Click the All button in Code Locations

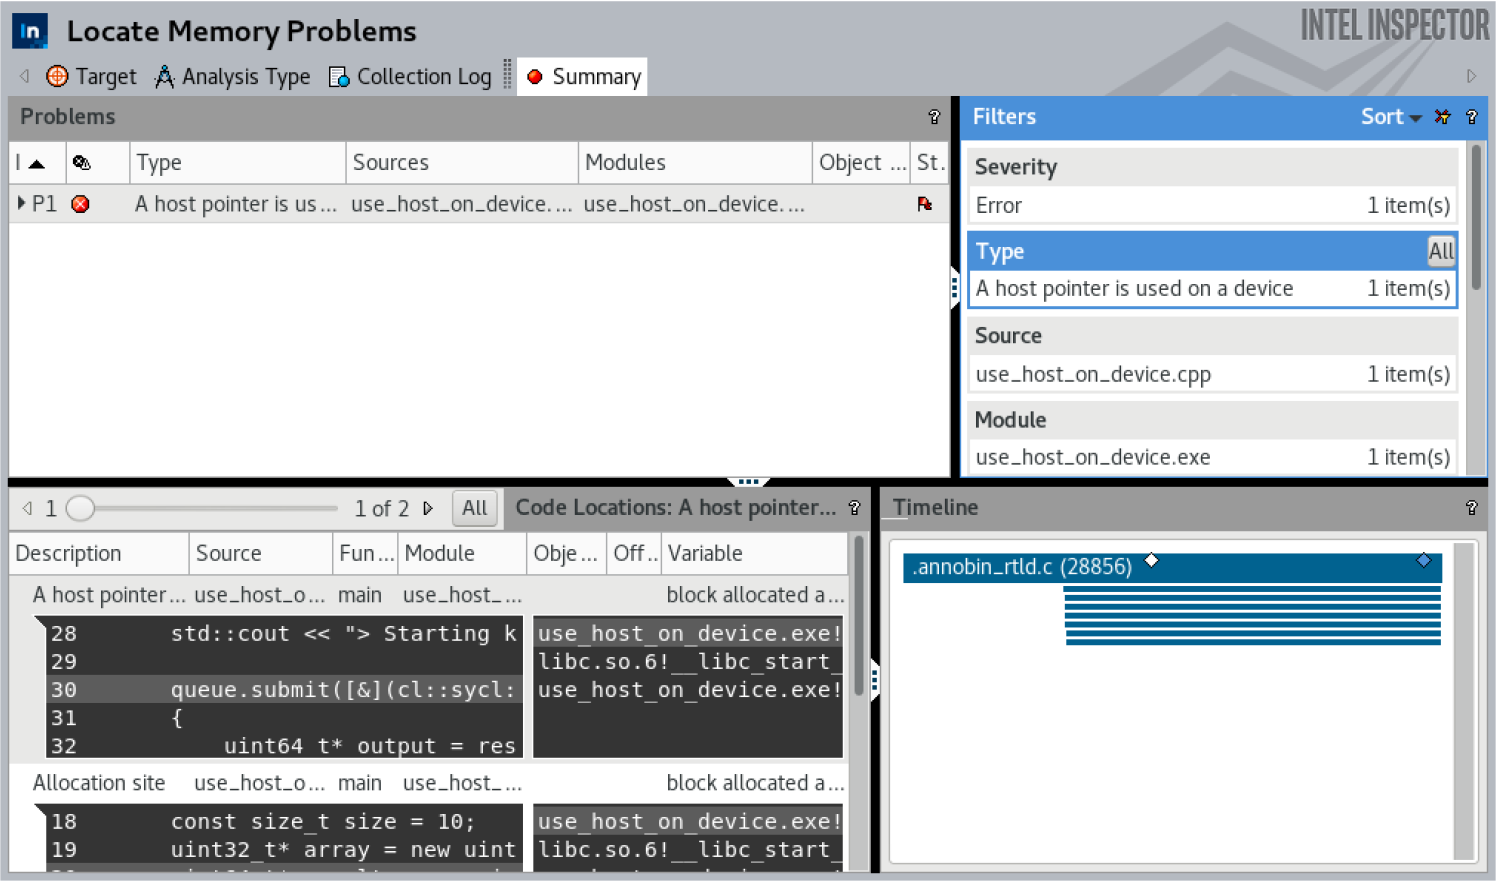click(475, 508)
